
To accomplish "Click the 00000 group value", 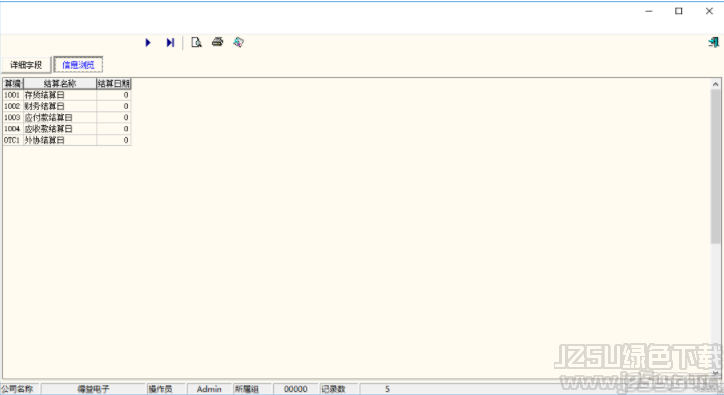I will pyautogui.click(x=296, y=389).
